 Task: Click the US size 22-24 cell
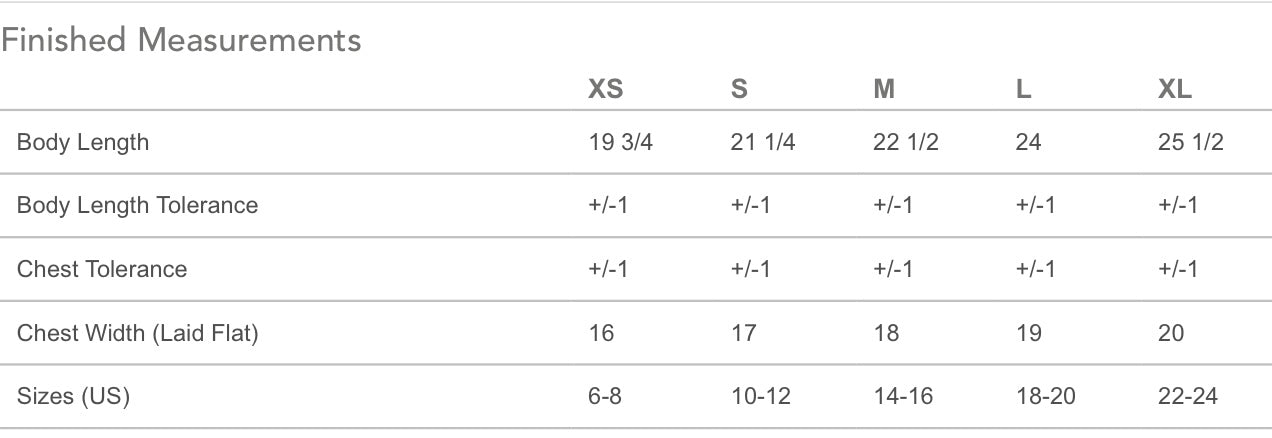click(x=1188, y=396)
